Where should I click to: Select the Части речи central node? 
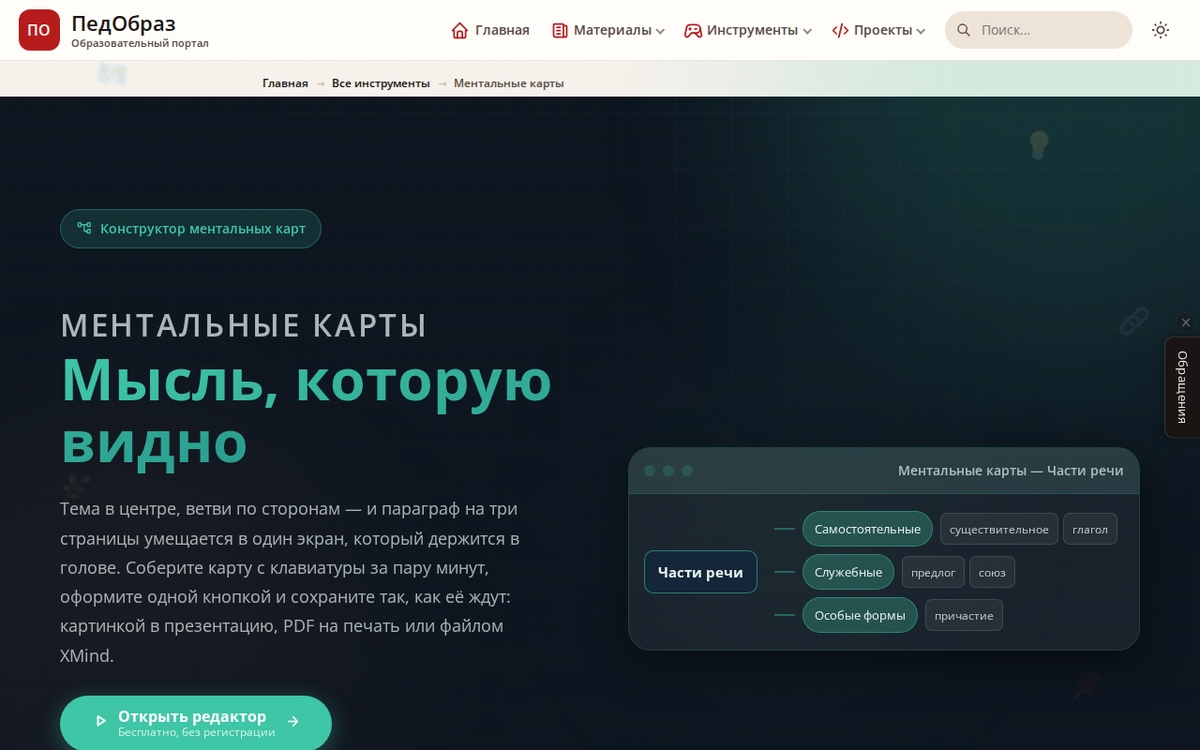[x=700, y=572]
